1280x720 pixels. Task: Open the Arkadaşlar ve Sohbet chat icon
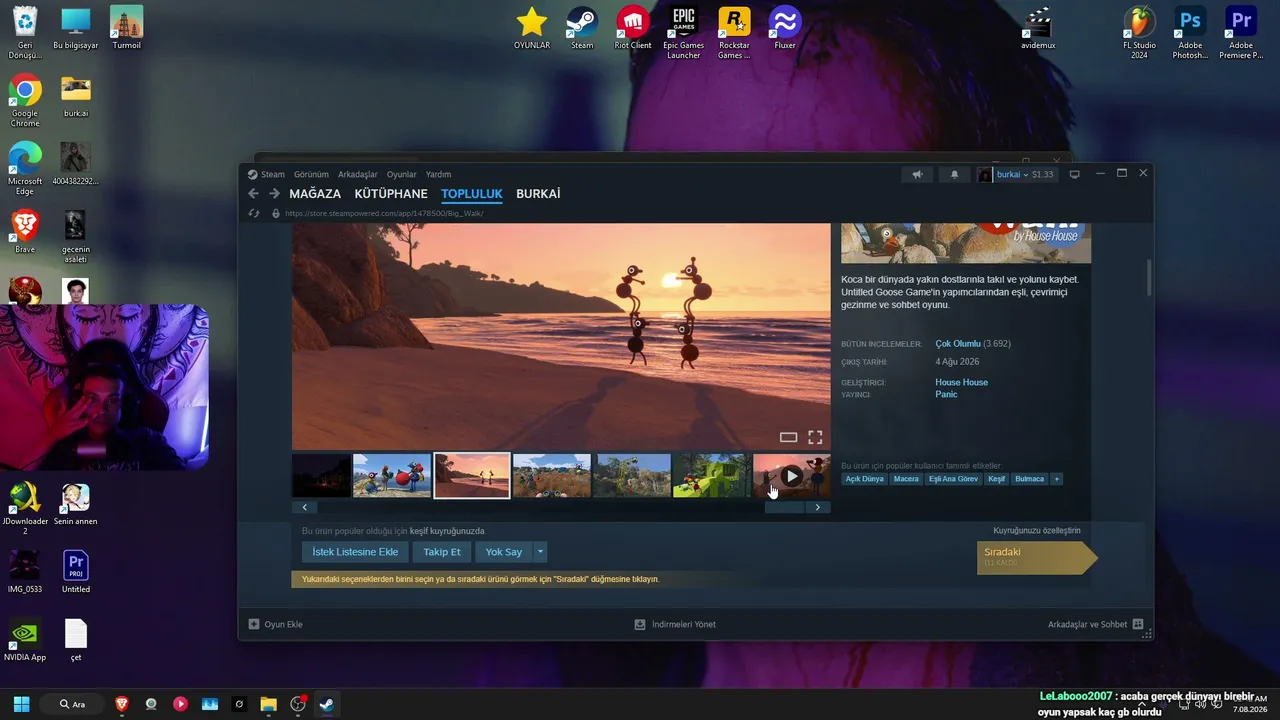(x=1137, y=624)
